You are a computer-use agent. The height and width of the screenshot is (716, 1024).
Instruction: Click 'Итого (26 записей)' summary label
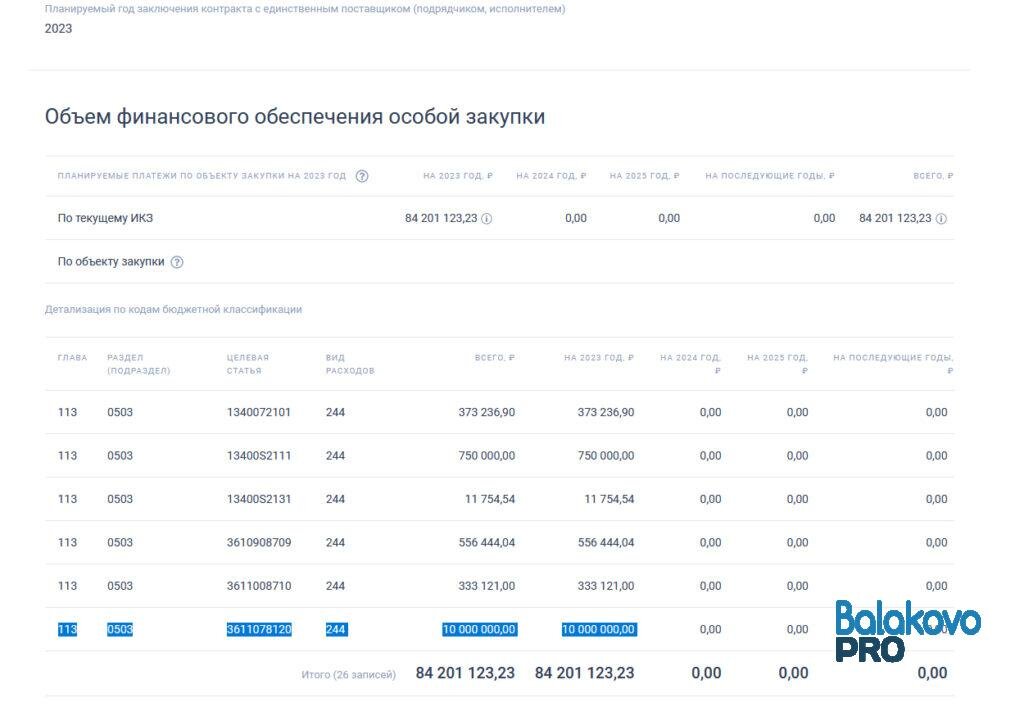click(349, 674)
